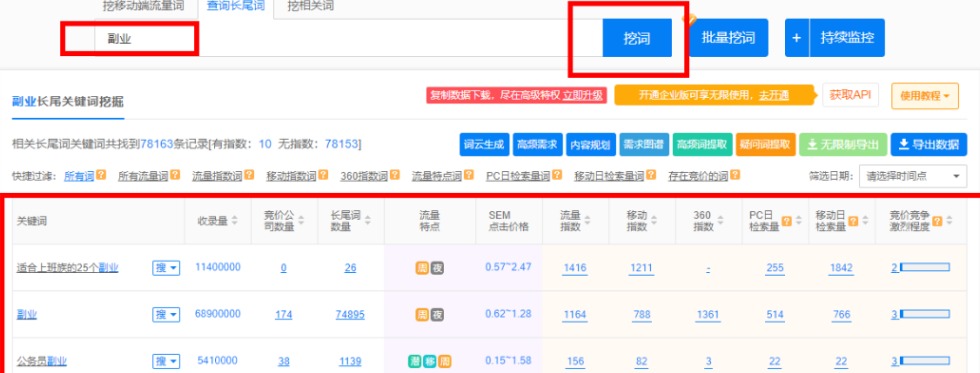The width and height of the screenshot is (980, 373).
Task: Sort the table by 竞价公司数量 column
Action: [x=301, y=221]
